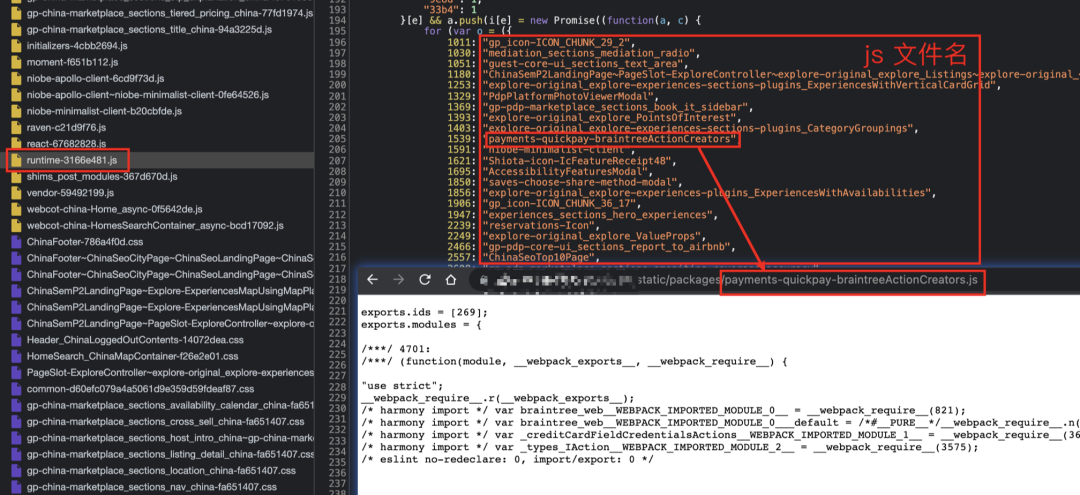Screen dimensions: 1080x495
Task: Click the __webpack_require__.r(__webpack_exports__) line
Action: 498,398
